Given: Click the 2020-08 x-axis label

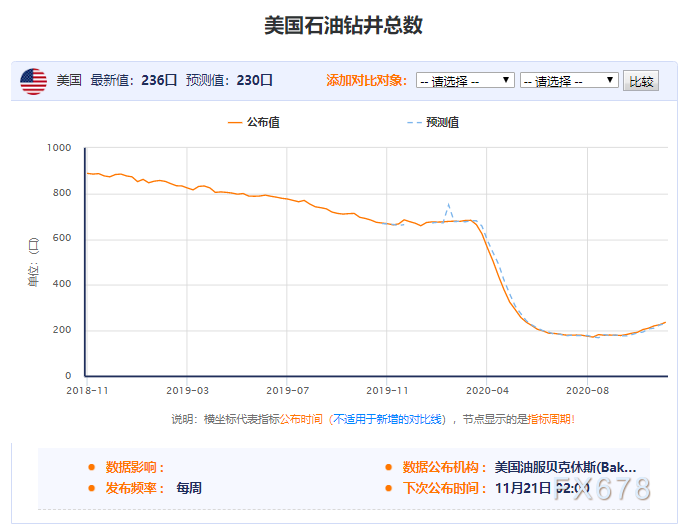Looking at the screenshot, I should 588,391.
